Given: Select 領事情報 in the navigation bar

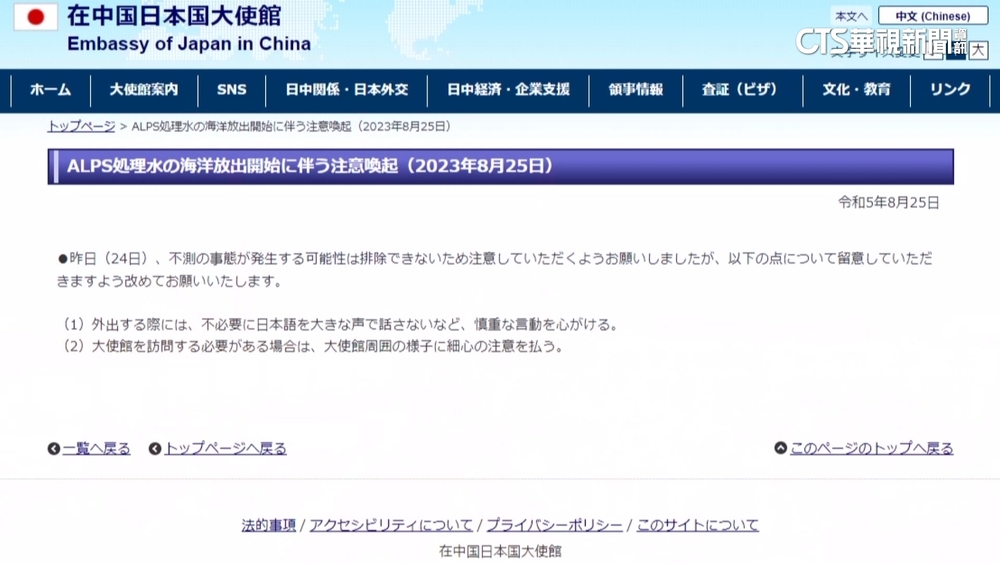Looking at the screenshot, I should 636,90.
